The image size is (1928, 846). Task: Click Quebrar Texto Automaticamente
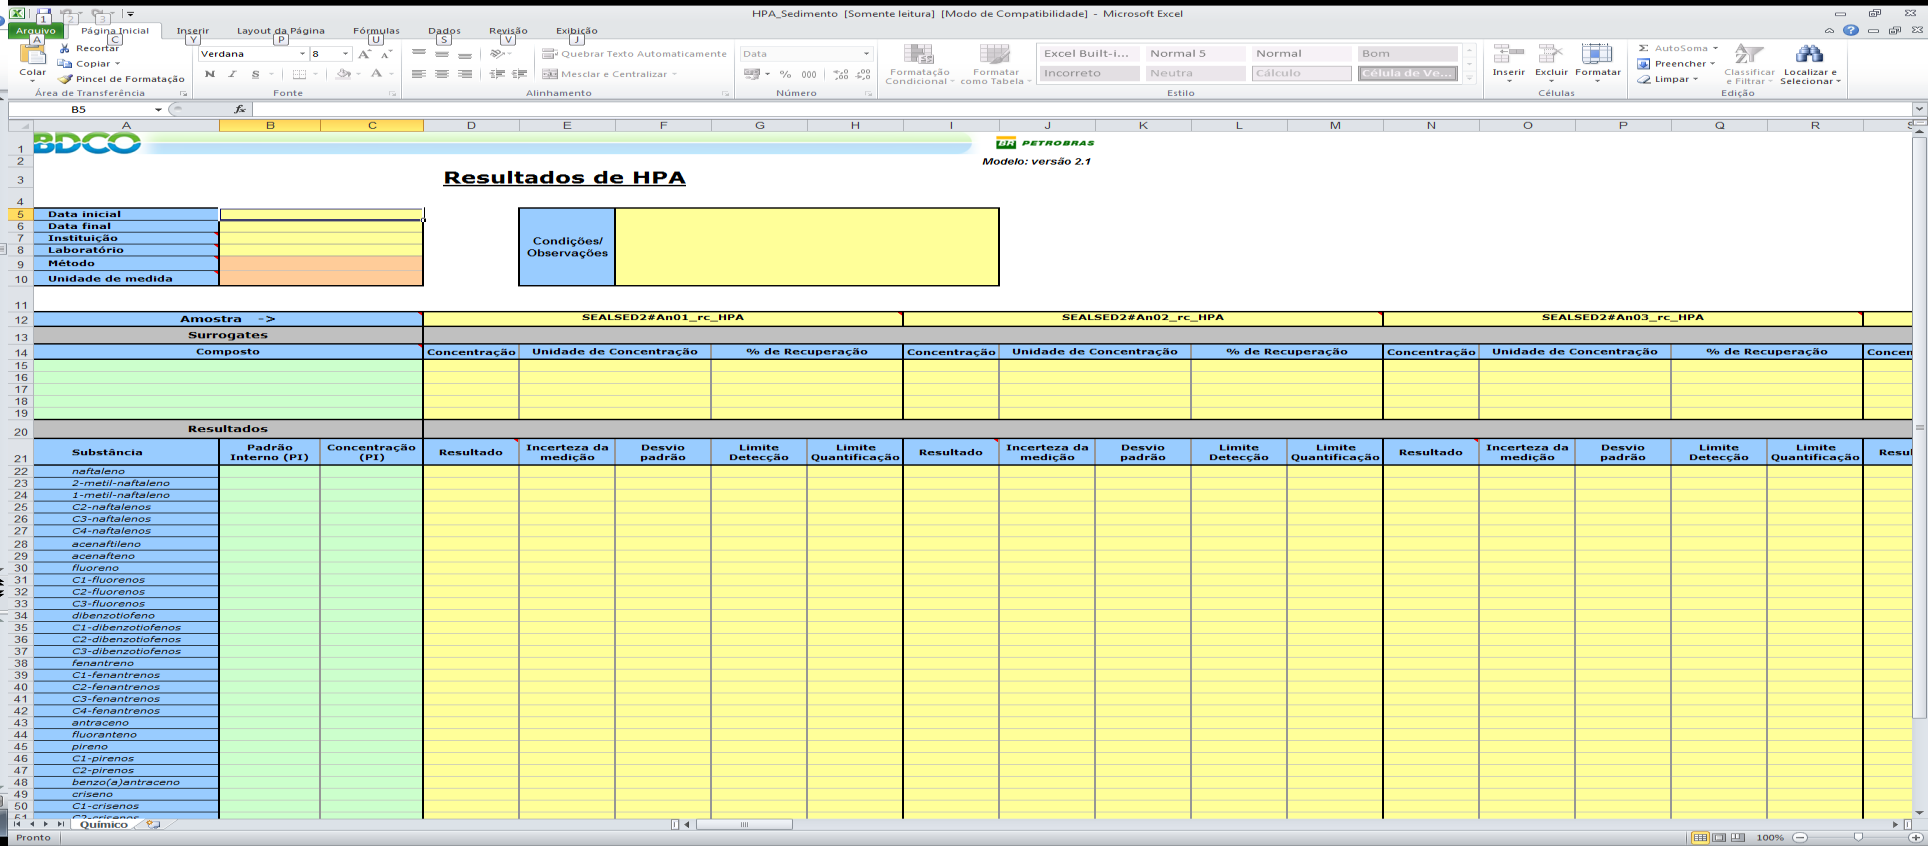click(x=634, y=54)
